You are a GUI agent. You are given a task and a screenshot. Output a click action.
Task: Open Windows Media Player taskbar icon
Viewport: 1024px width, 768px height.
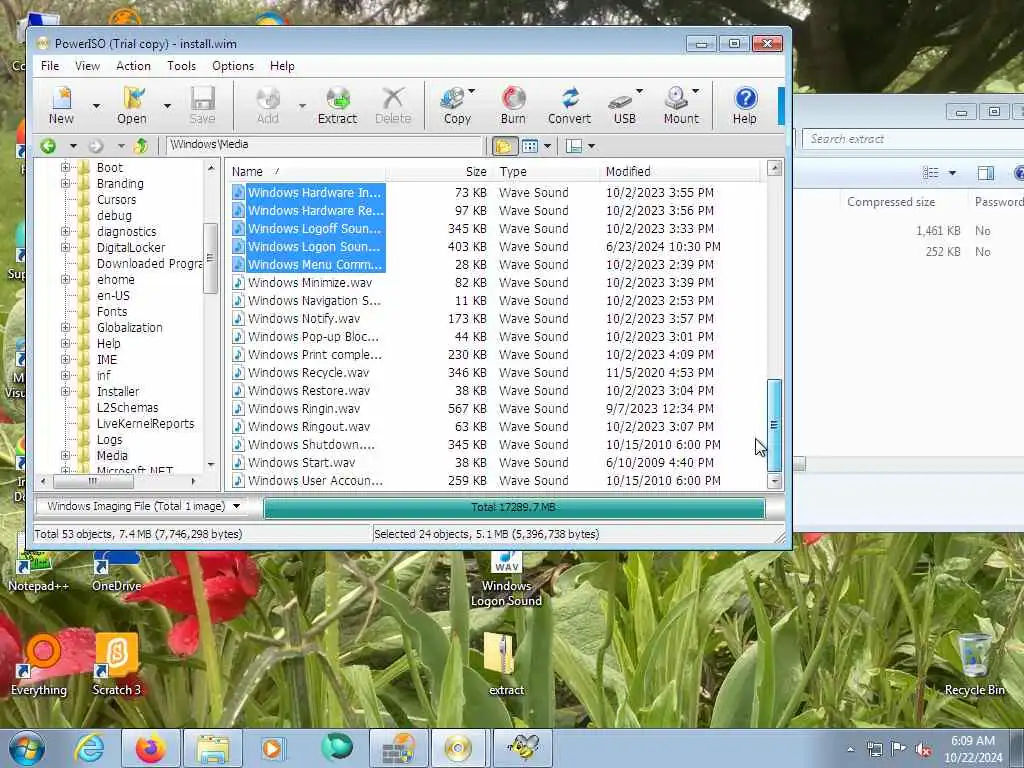click(272, 748)
